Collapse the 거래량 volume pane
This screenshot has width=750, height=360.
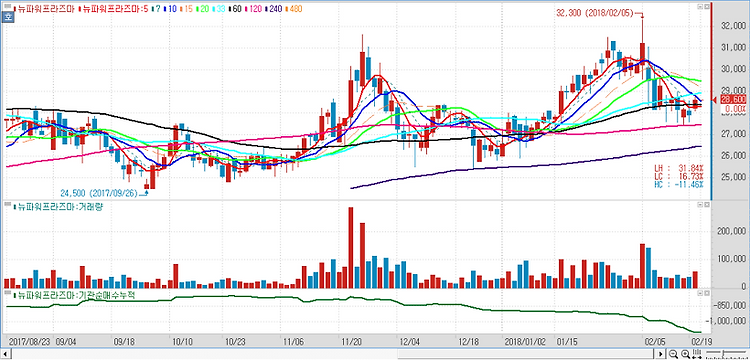point(700,204)
